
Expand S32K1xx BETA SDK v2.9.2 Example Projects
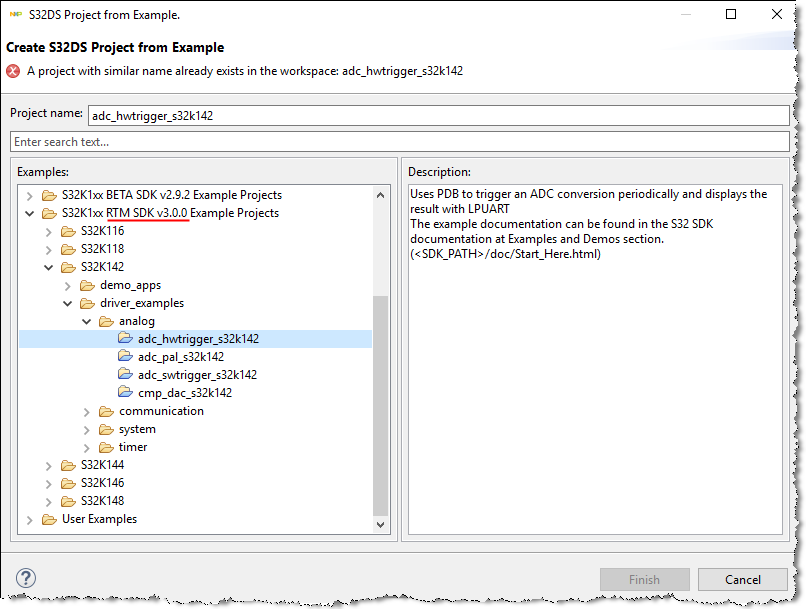click(29, 194)
